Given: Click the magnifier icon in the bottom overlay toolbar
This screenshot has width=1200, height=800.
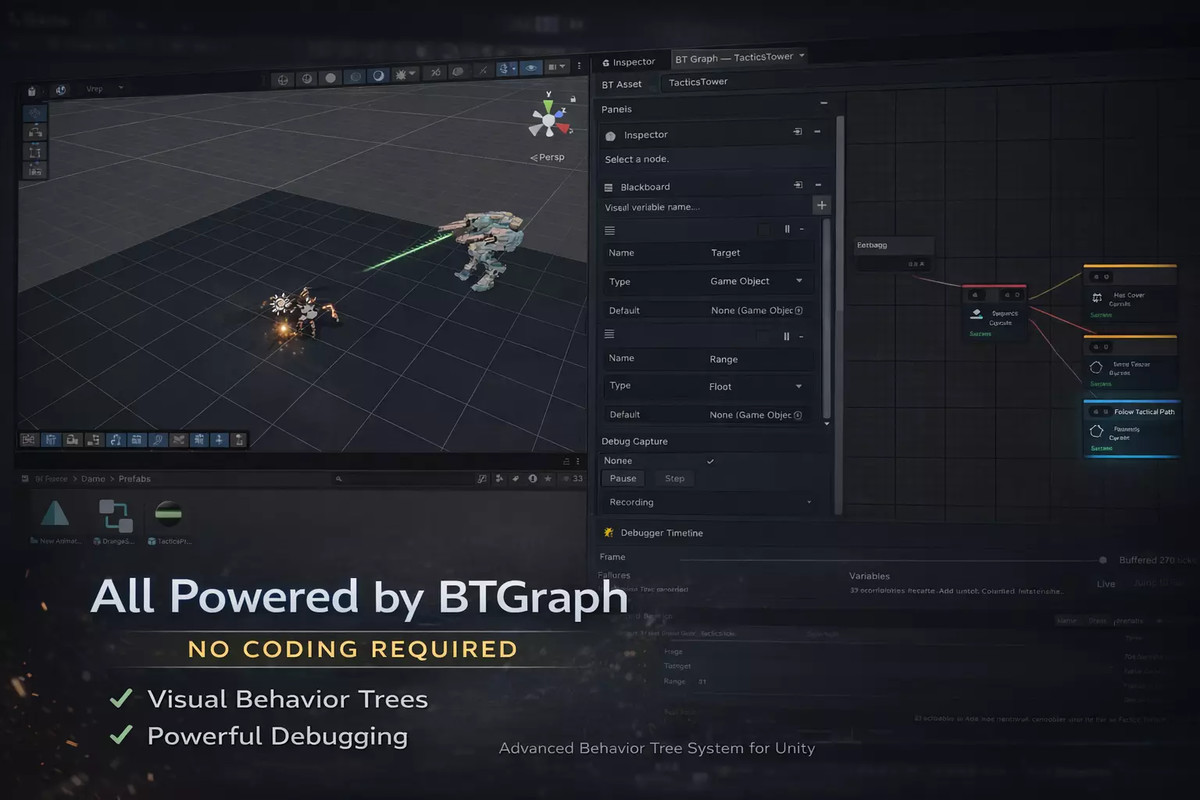Looking at the screenshot, I should click(157, 439).
